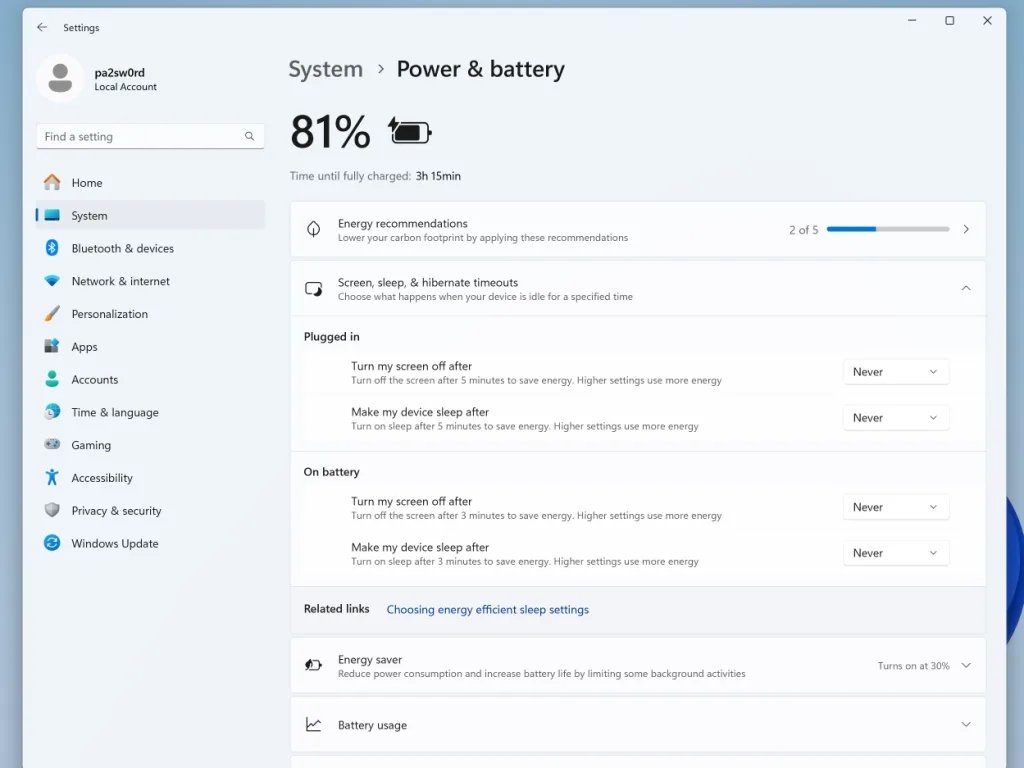Screen dimensions: 1024x768
Task: Select Time & language
Action: (x=113, y=412)
